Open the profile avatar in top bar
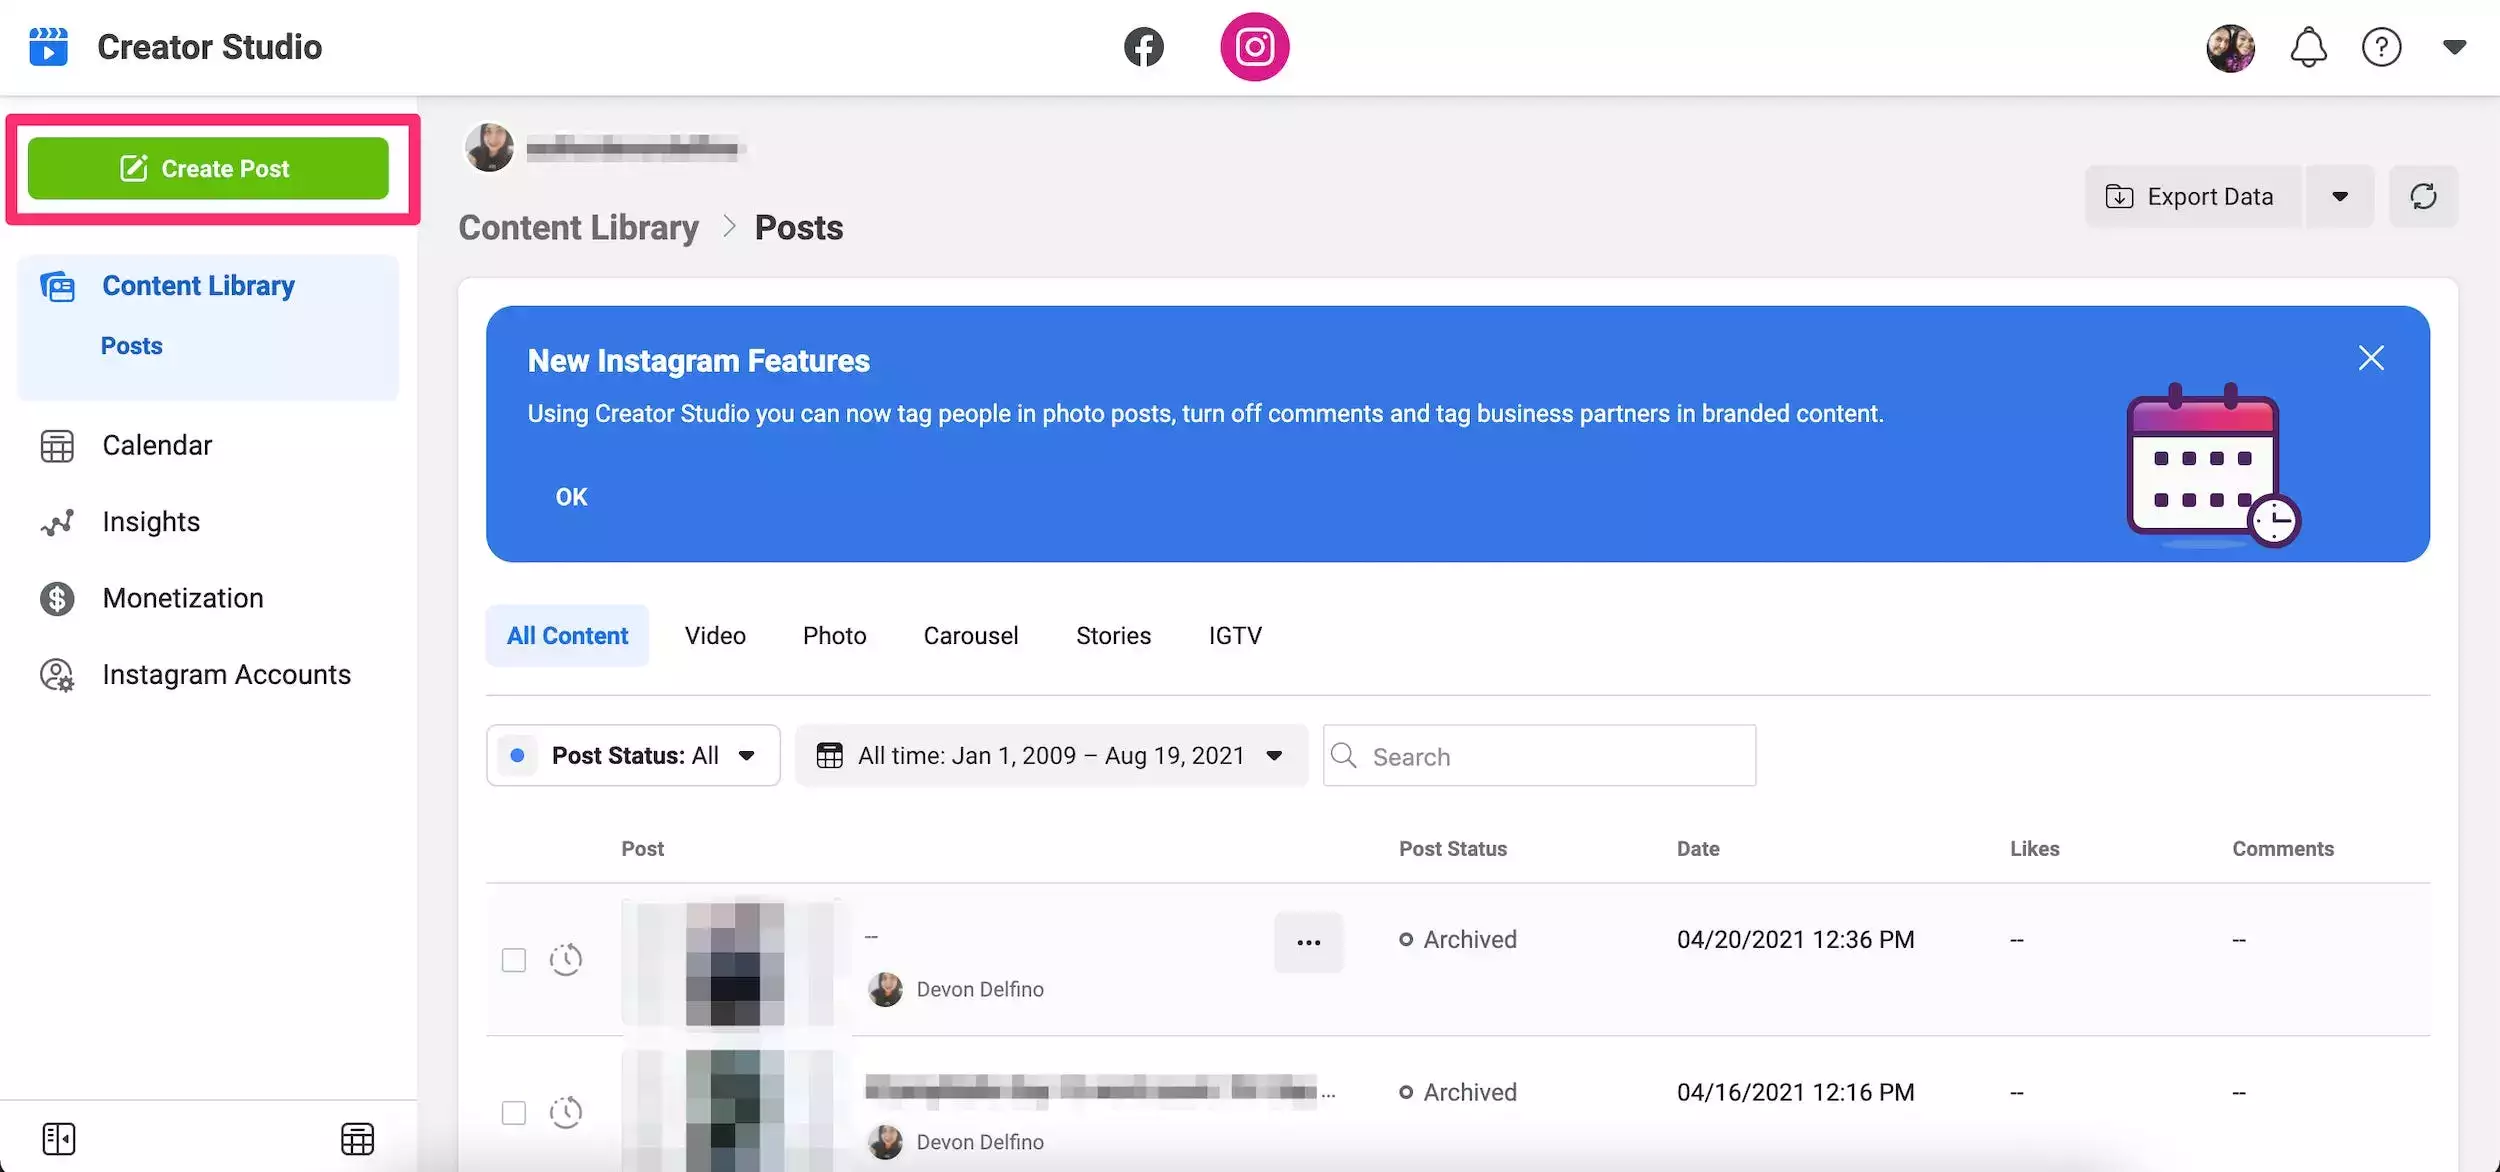Image resolution: width=2500 pixels, height=1172 pixels. coord(2230,48)
